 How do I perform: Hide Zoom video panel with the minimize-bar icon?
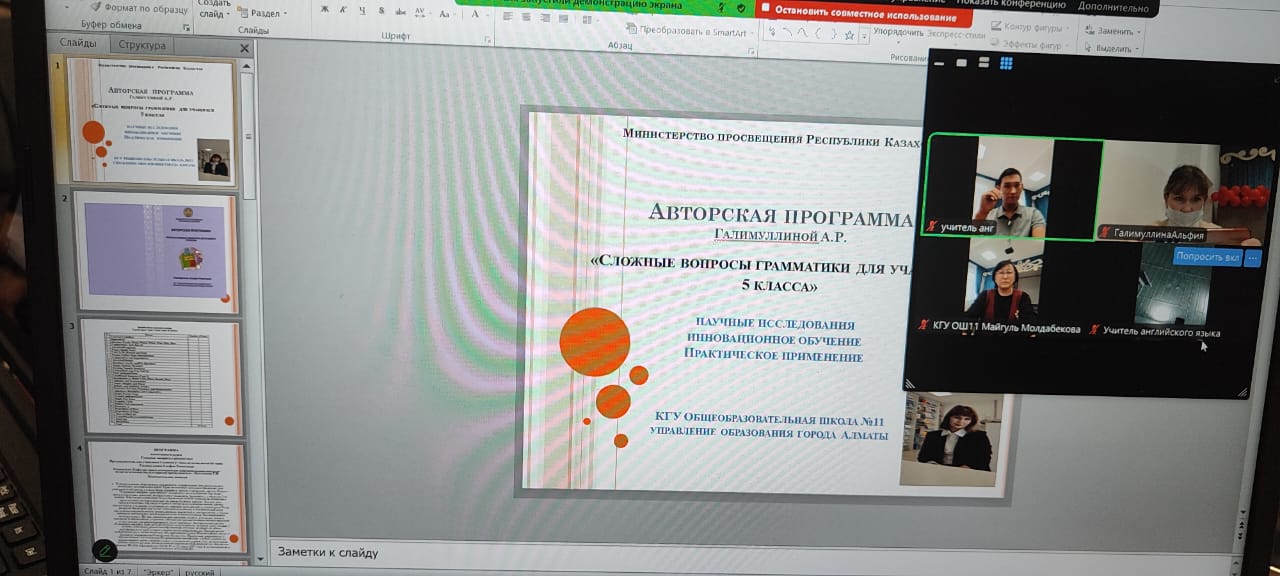pyautogui.click(x=937, y=63)
